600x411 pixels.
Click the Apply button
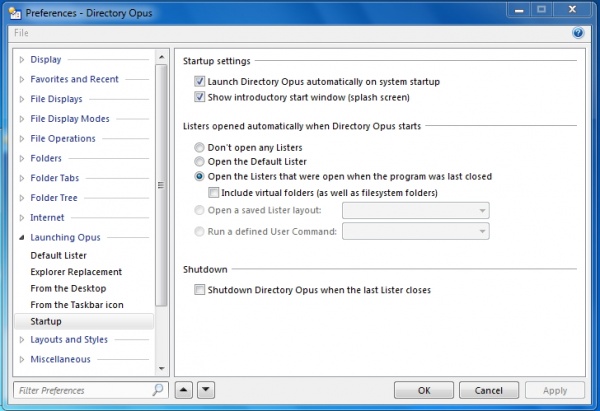click(x=555, y=390)
